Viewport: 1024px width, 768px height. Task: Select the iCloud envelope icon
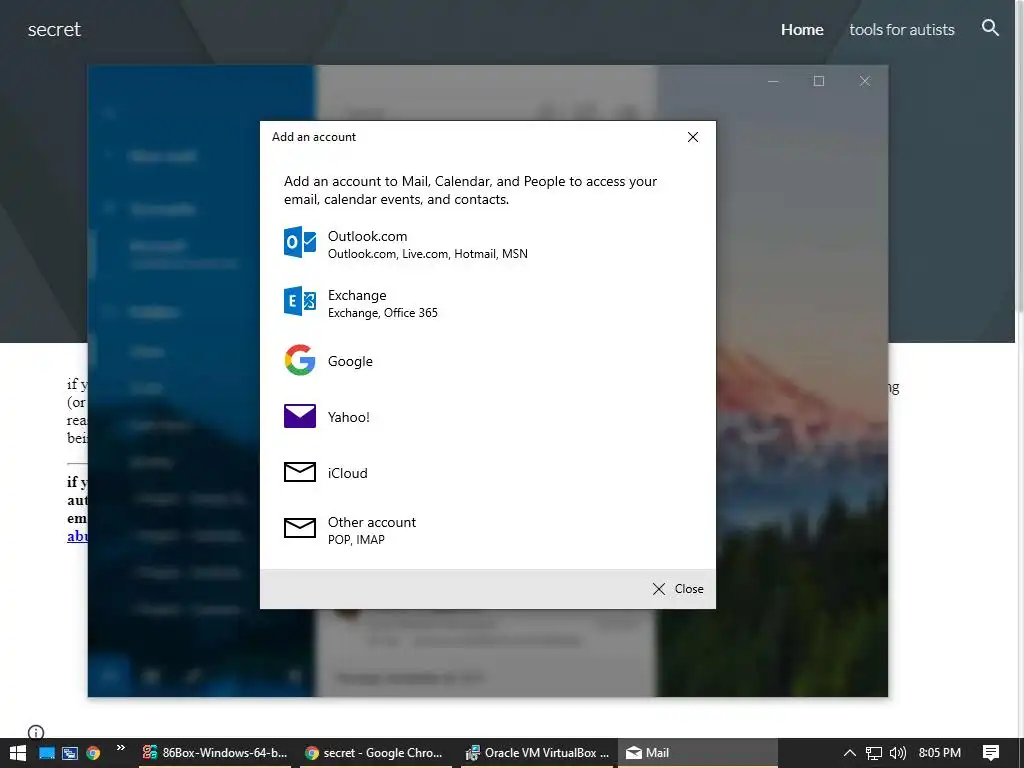[x=300, y=472]
